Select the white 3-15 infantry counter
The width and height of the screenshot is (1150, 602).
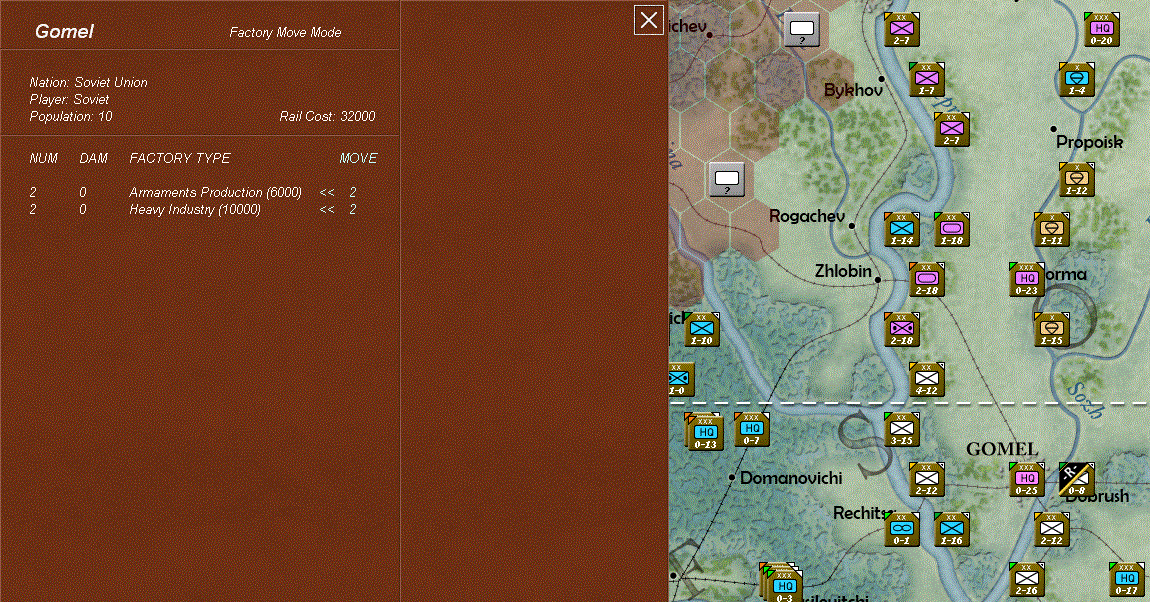[902, 429]
